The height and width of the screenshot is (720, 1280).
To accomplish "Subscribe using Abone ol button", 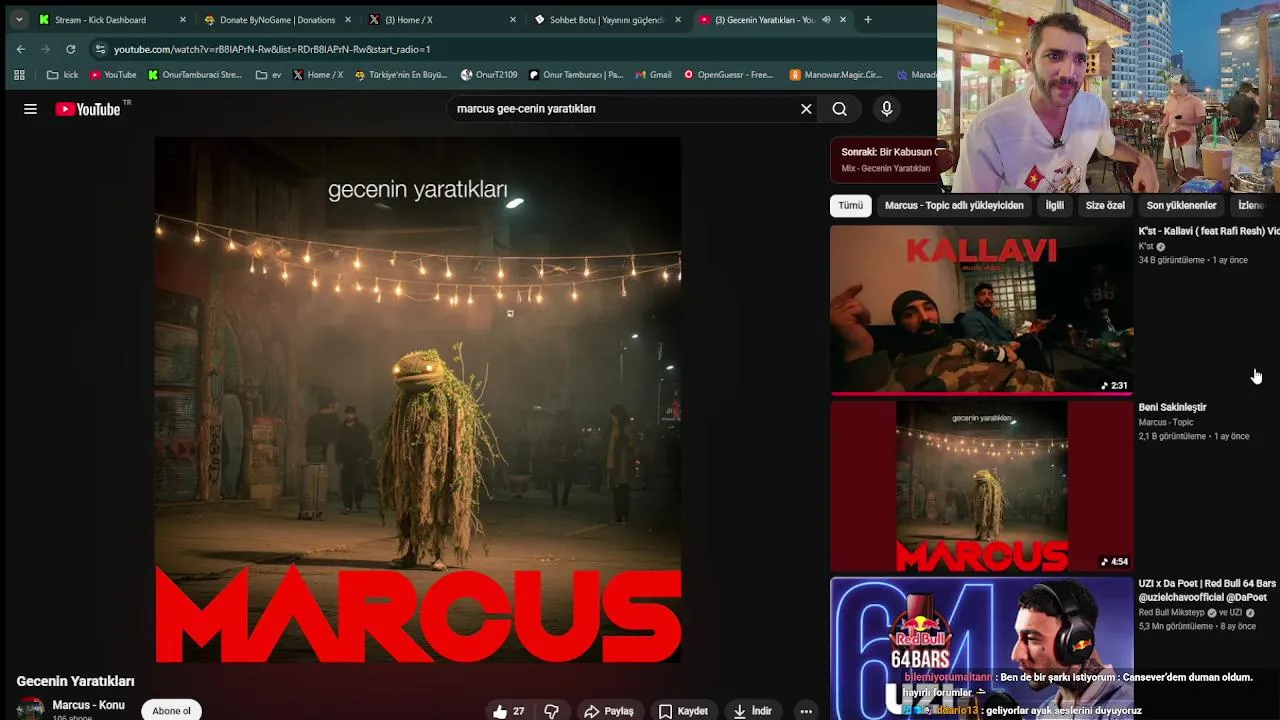I will pyautogui.click(x=171, y=710).
